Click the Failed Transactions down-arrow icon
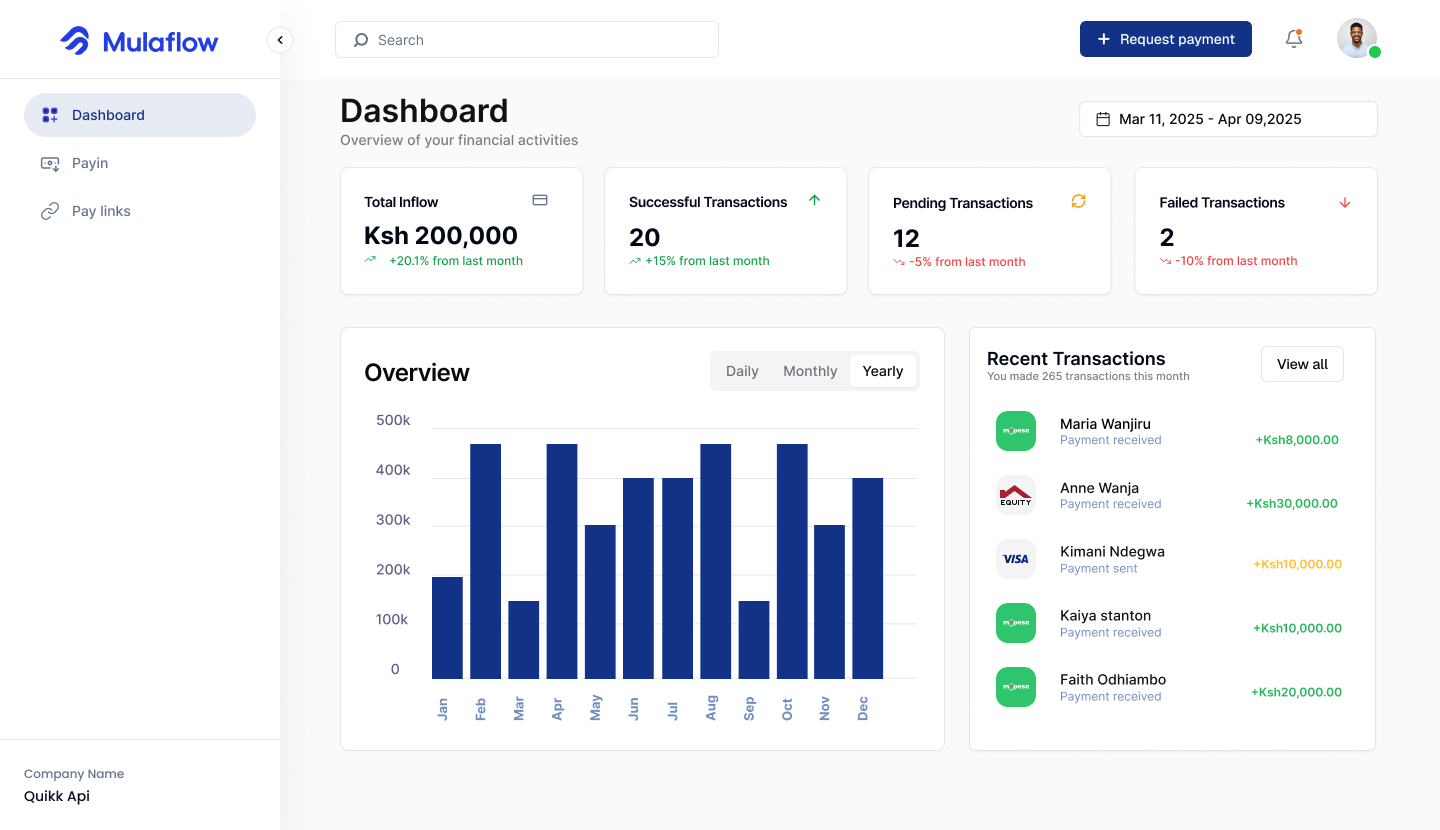The height and width of the screenshot is (830, 1440). click(1345, 201)
